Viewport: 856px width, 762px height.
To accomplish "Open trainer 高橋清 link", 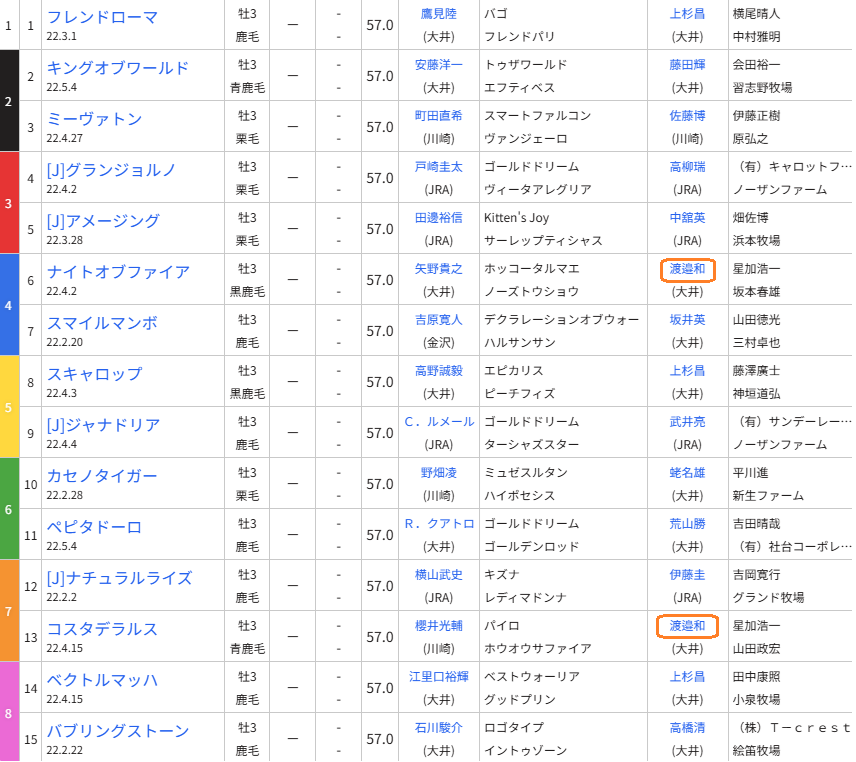I will pyautogui.click(x=687, y=728).
